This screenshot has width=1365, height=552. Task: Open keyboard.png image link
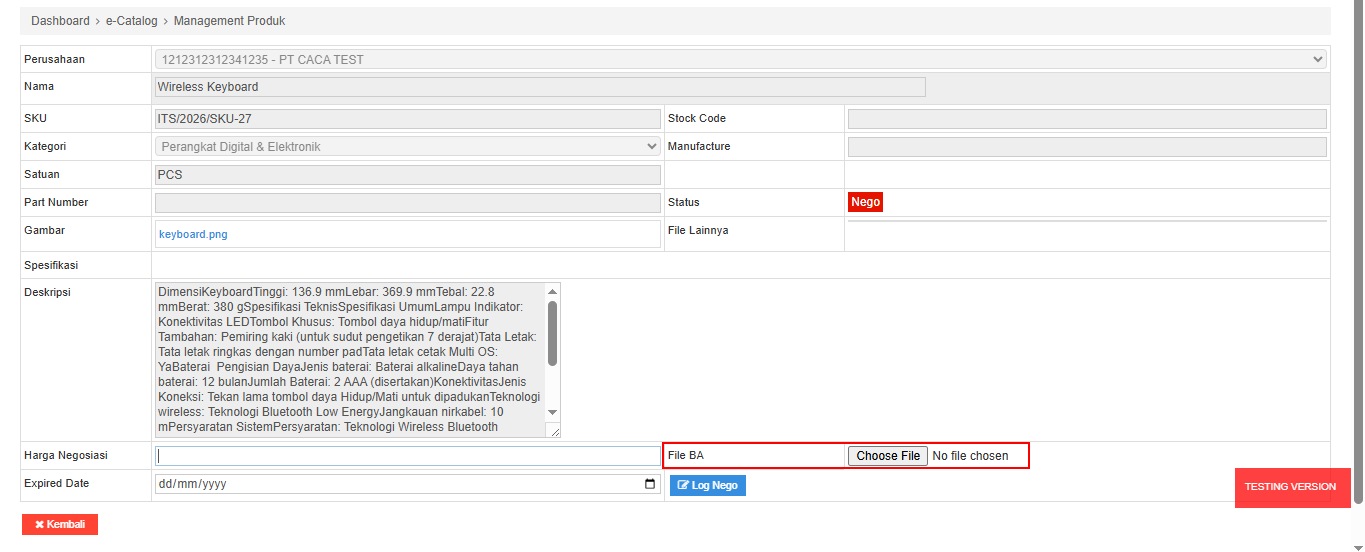pos(193,235)
